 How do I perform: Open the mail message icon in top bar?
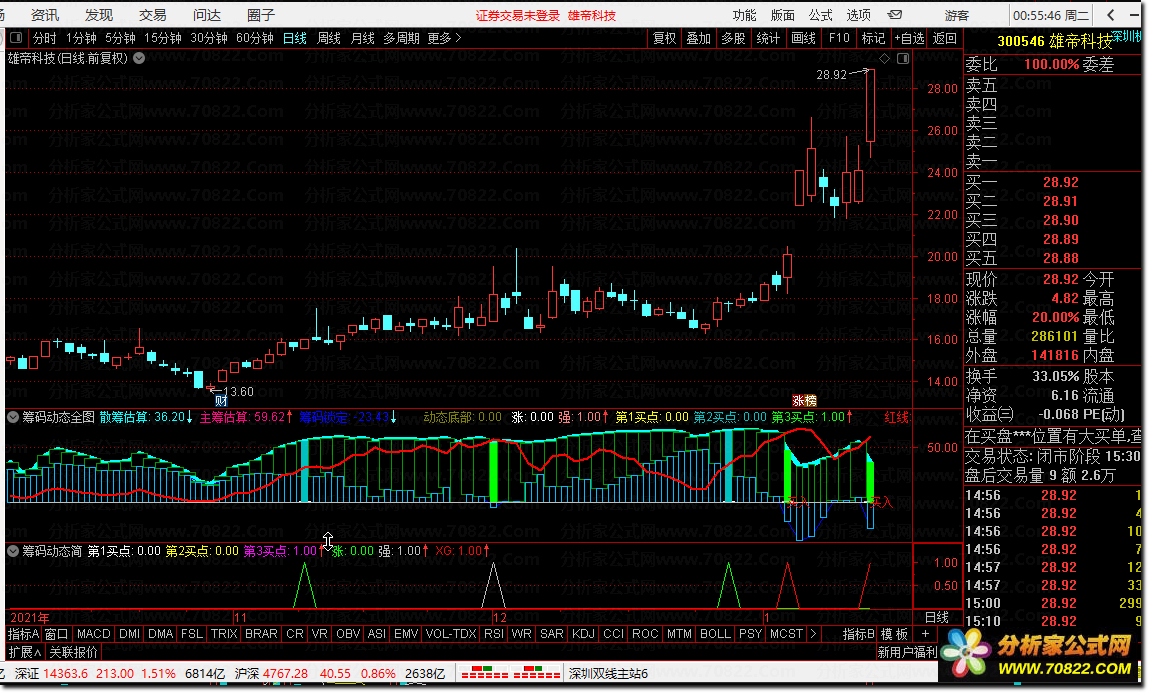coord(895,15)
